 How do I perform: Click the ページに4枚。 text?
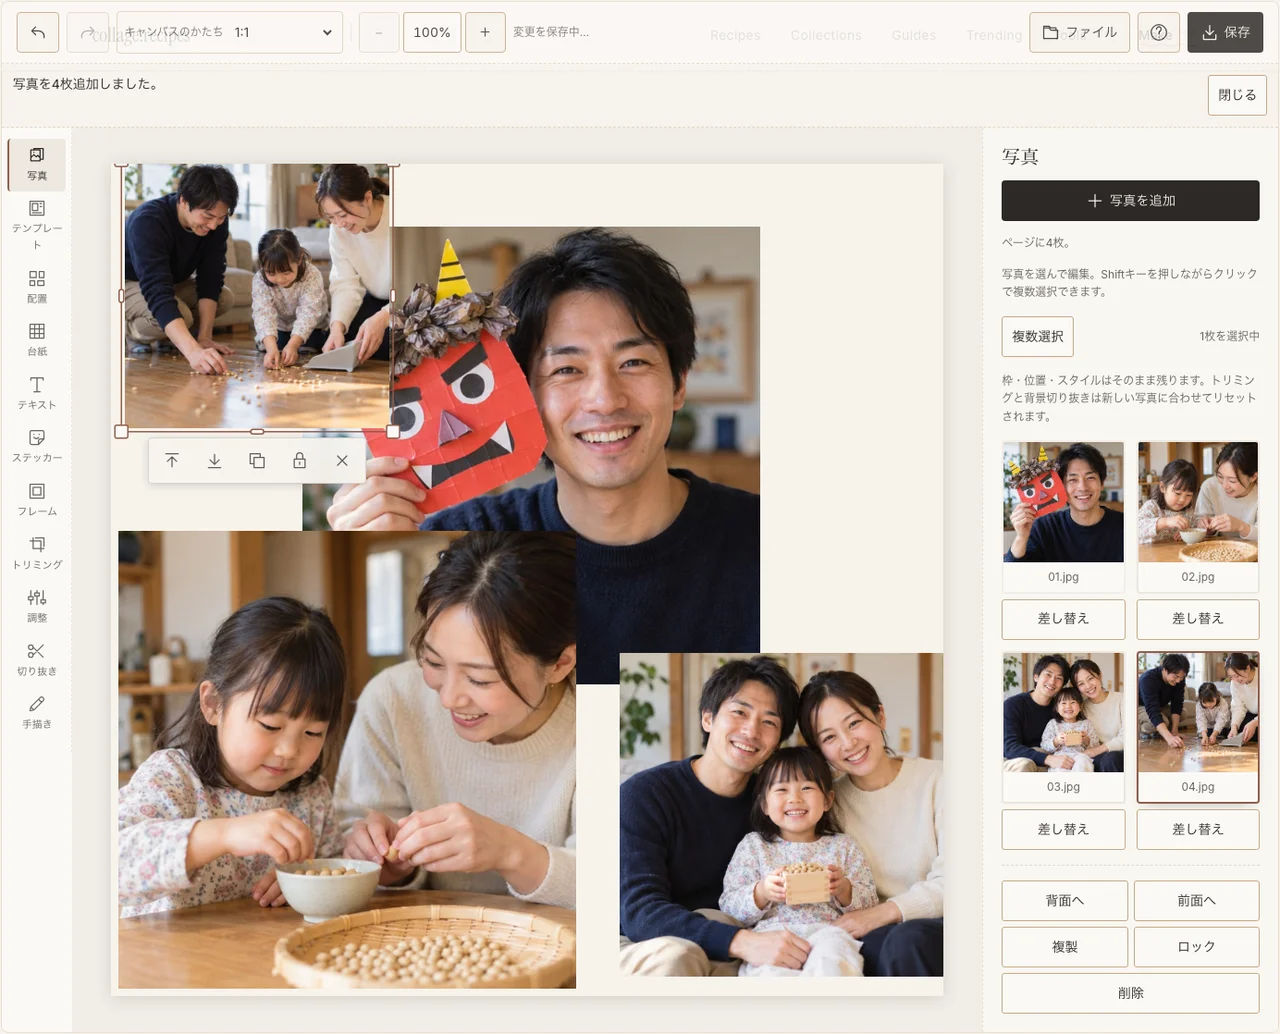(1036, 243)
